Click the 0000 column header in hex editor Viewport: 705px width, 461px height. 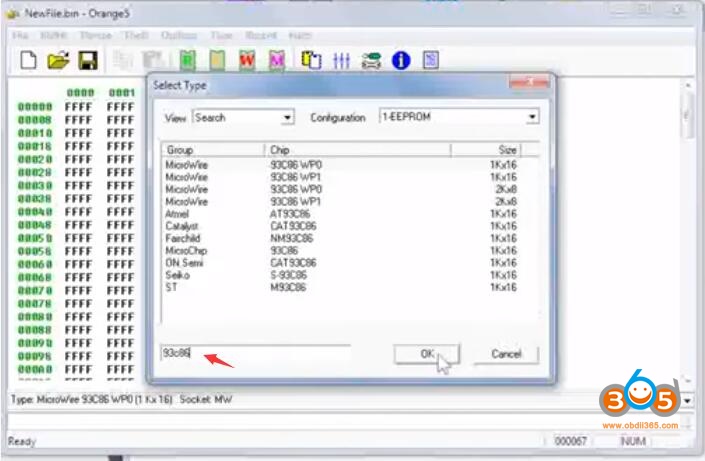(80, 93)
